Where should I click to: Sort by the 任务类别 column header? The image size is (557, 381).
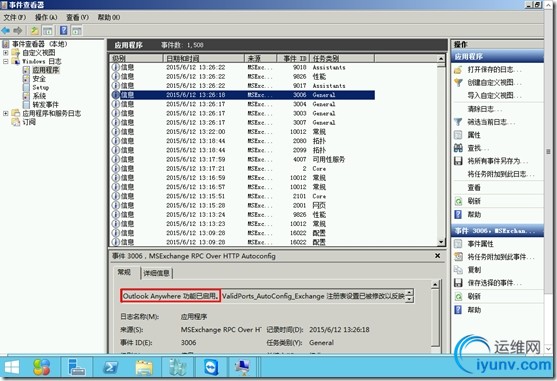pos(342,58)
